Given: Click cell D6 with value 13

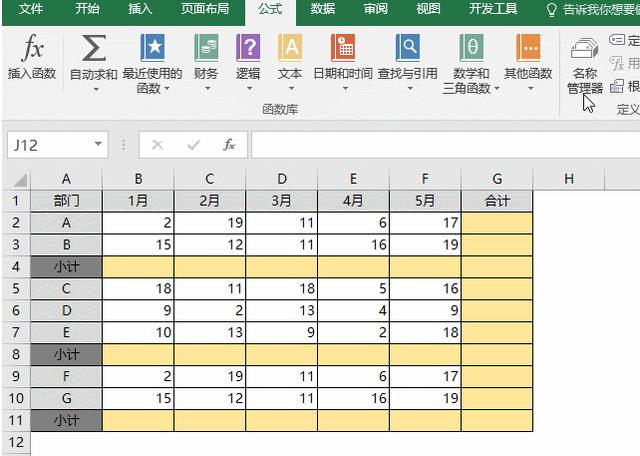Looking at the screenshot, I should click(282, 311).
